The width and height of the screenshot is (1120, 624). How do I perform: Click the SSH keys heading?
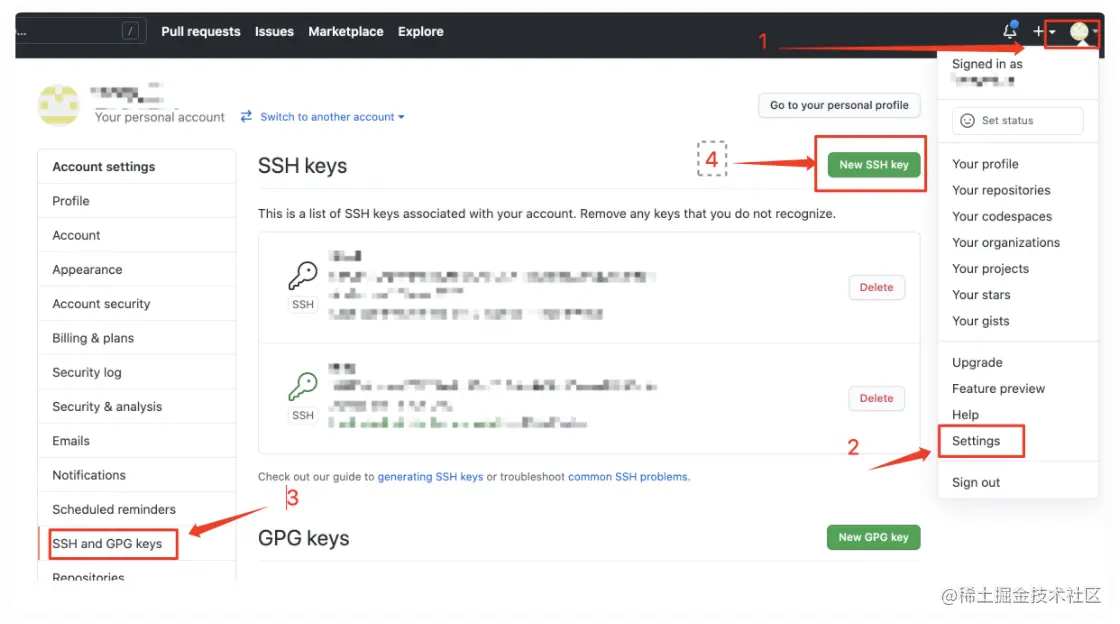(x=302, y=166)
